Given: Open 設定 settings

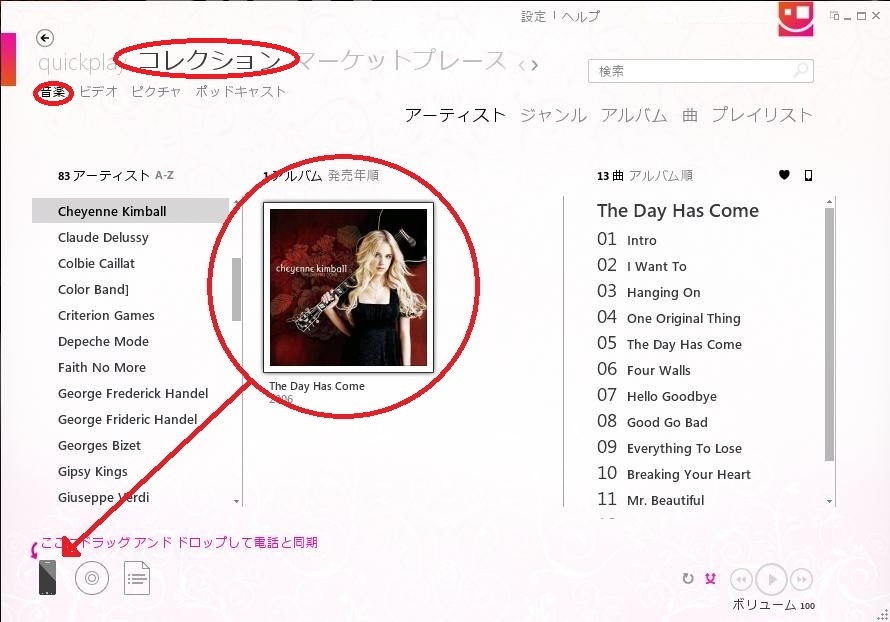Looking at the screenshot, I should 534,16.
